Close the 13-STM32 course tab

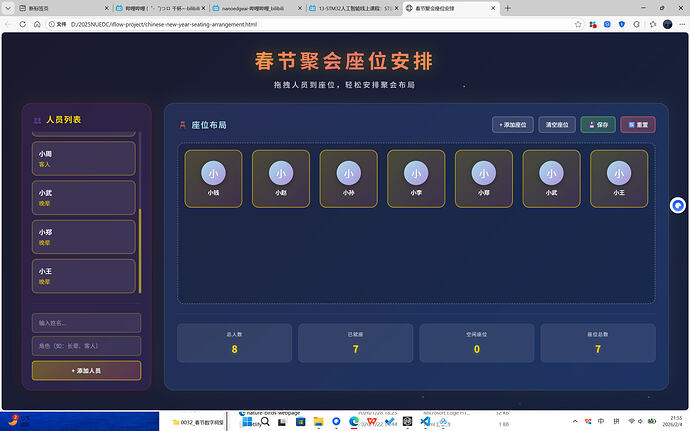tap(396, 8)
